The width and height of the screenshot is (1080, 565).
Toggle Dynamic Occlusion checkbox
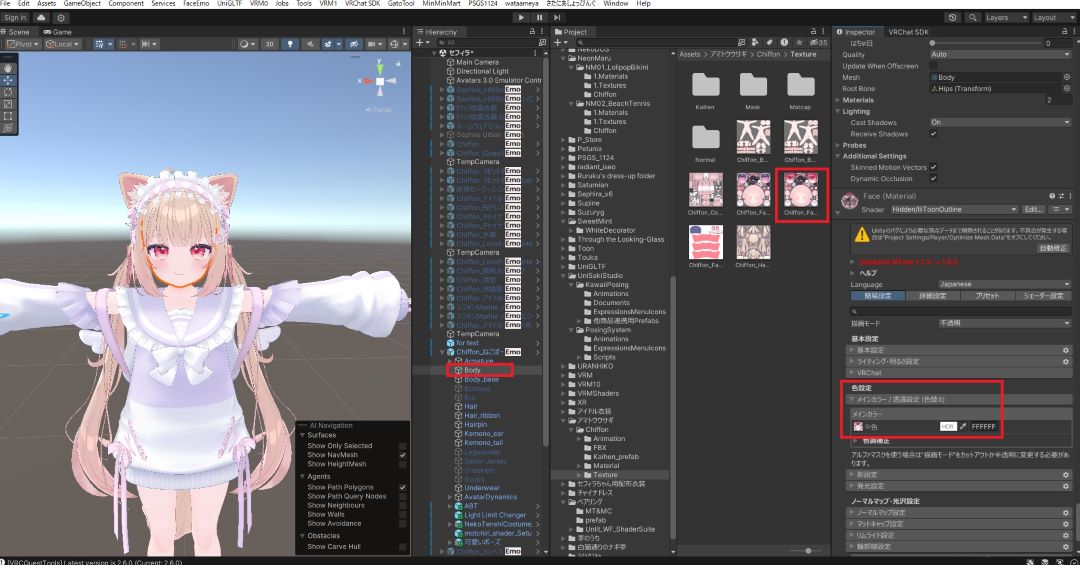(x=934, y=178)
